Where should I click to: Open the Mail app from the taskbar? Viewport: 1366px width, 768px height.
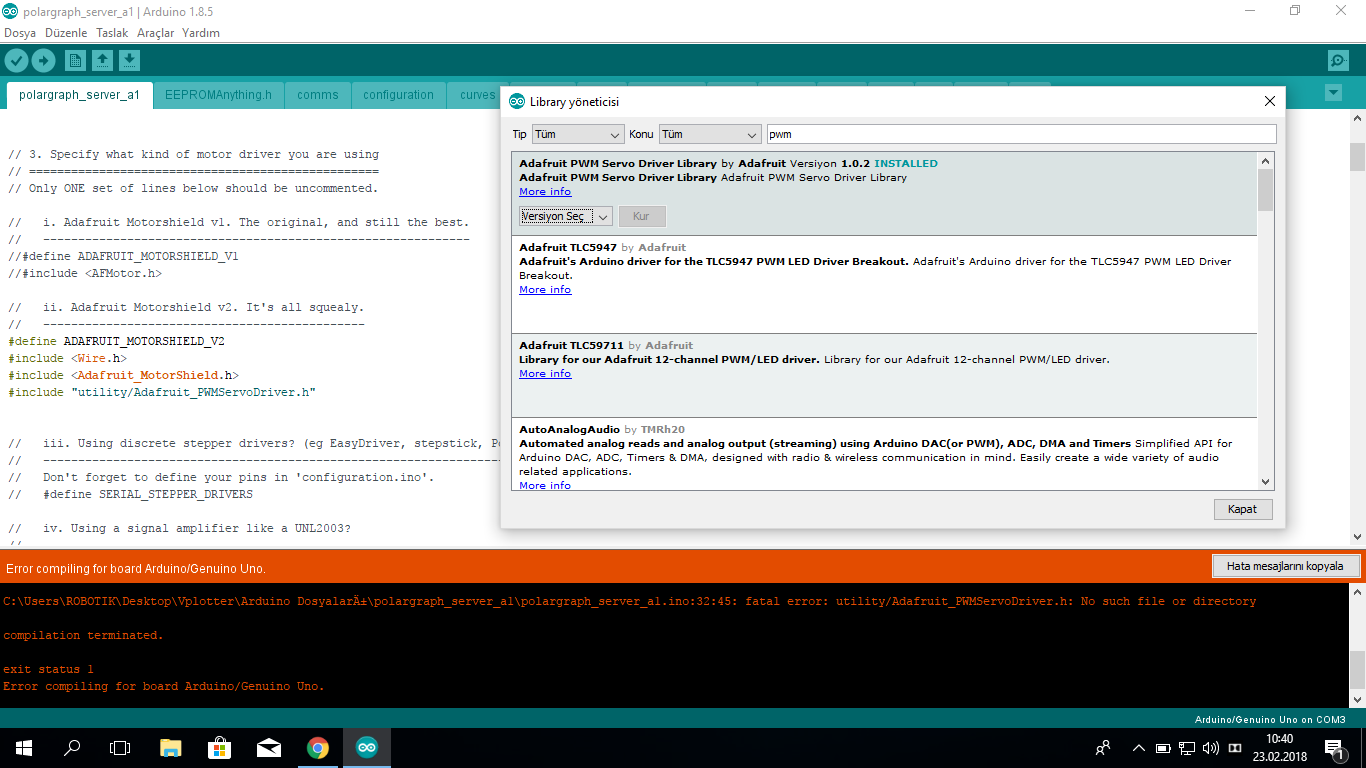(269, 748)
